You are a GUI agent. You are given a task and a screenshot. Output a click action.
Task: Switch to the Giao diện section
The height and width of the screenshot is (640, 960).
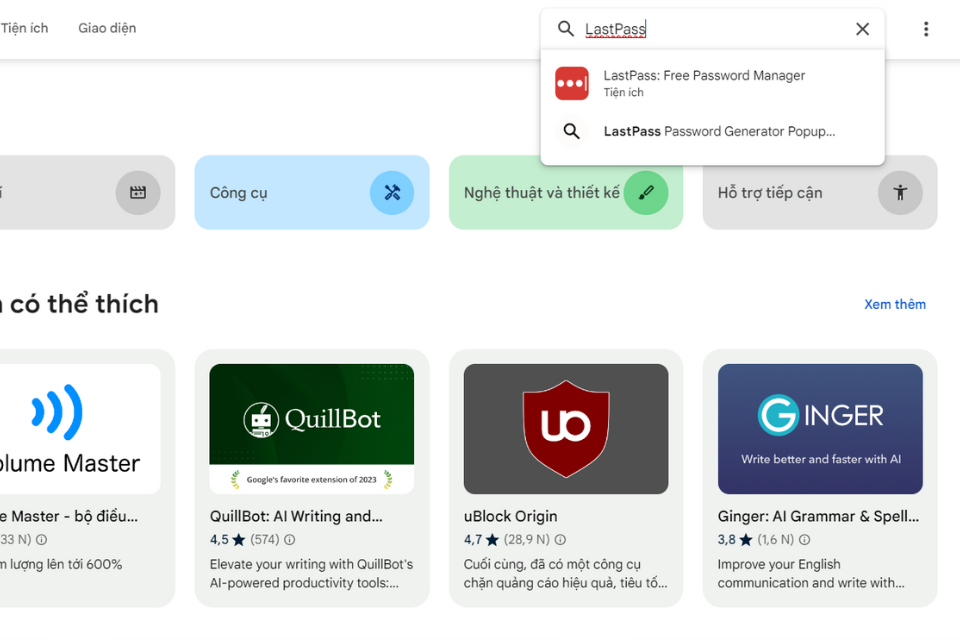[107, 28]
